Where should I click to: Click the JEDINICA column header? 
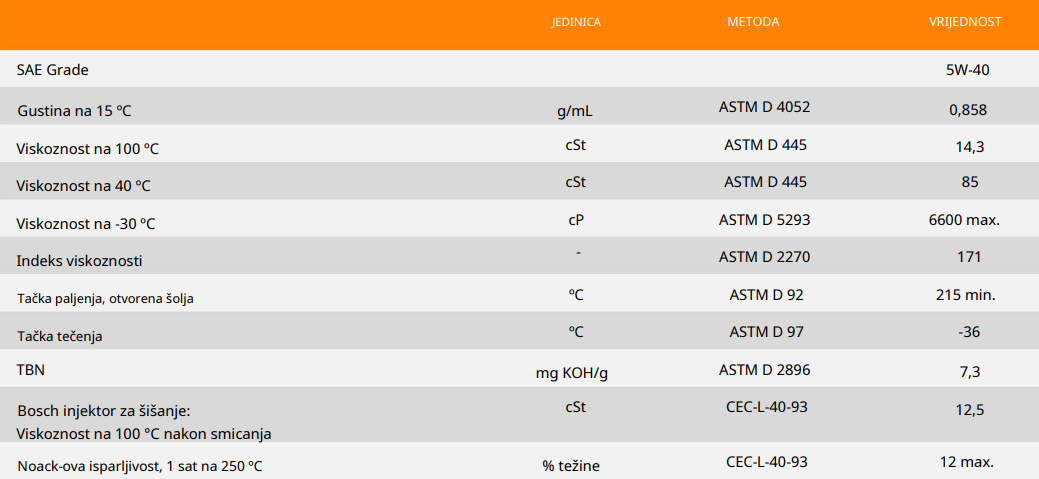click(576, 22)
